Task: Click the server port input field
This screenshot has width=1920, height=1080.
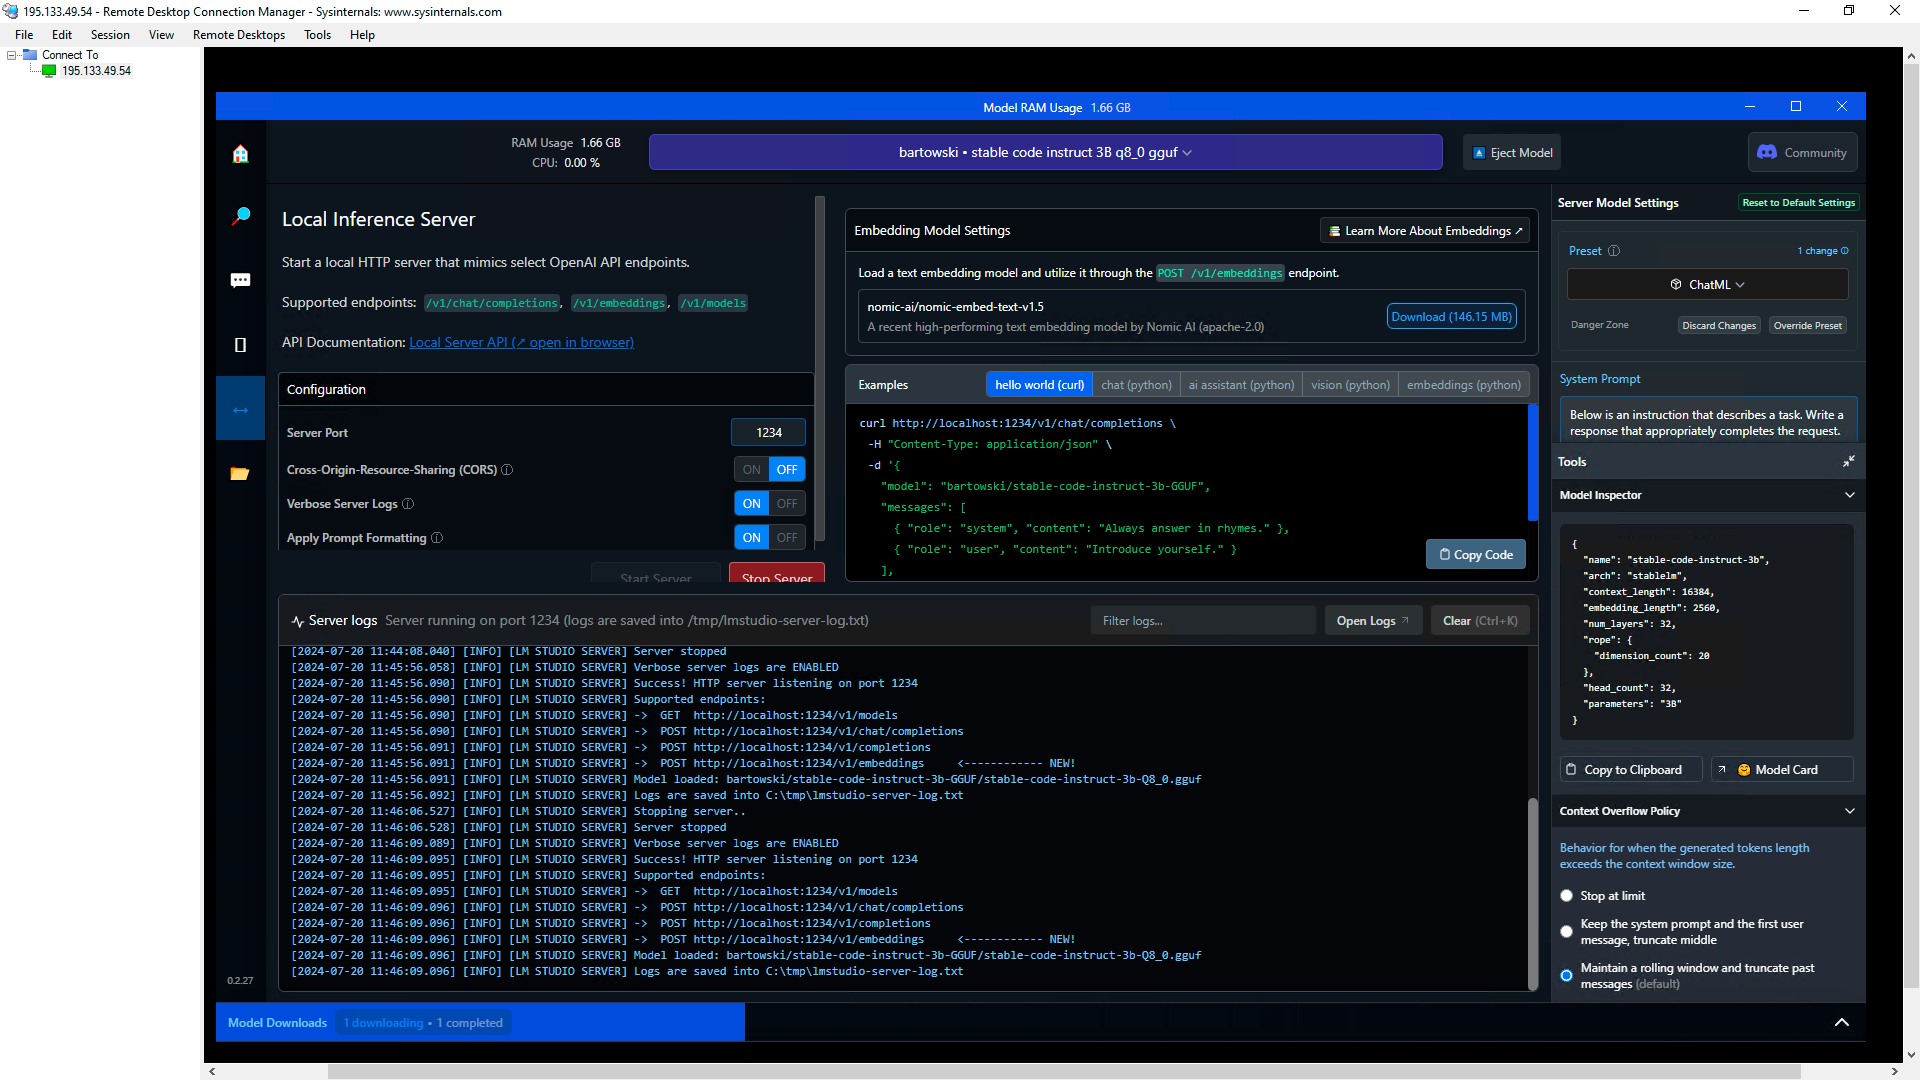Action: [x=770, y=433]
